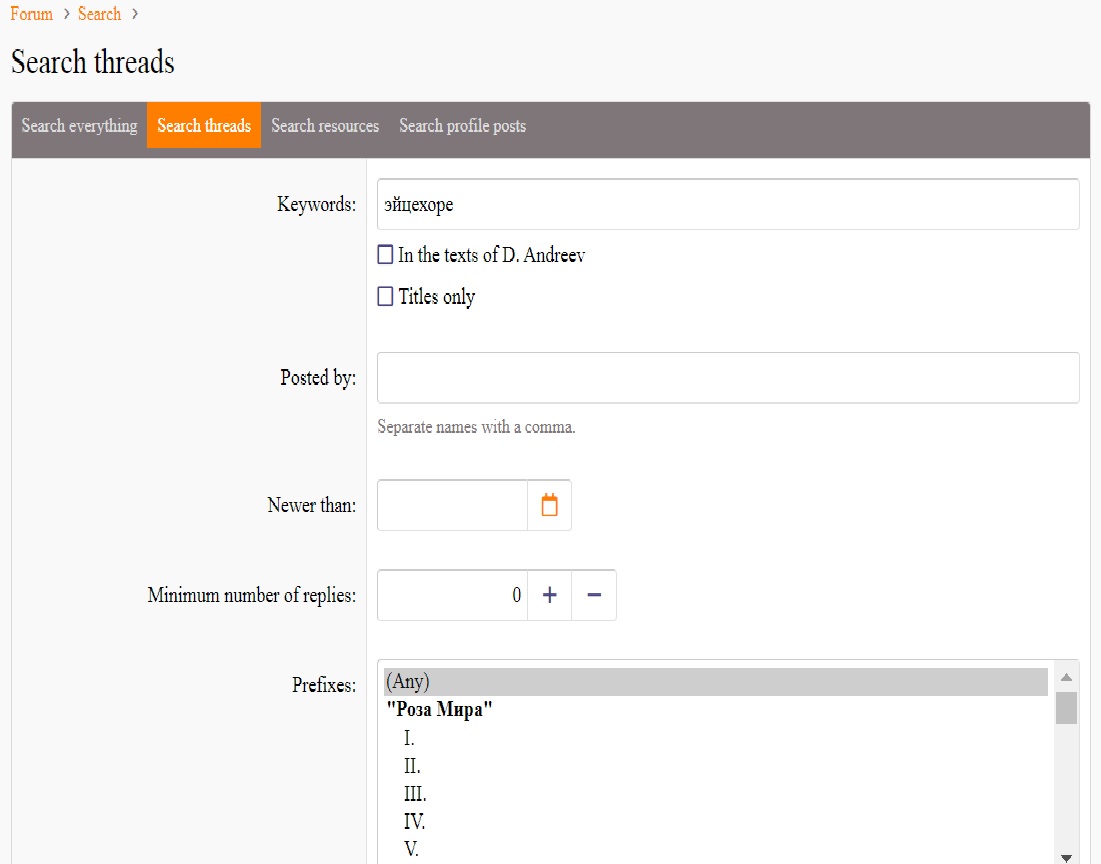
Task: Go to Search profile posts tab
Action: pyautogui.click(x=462, y=125)
